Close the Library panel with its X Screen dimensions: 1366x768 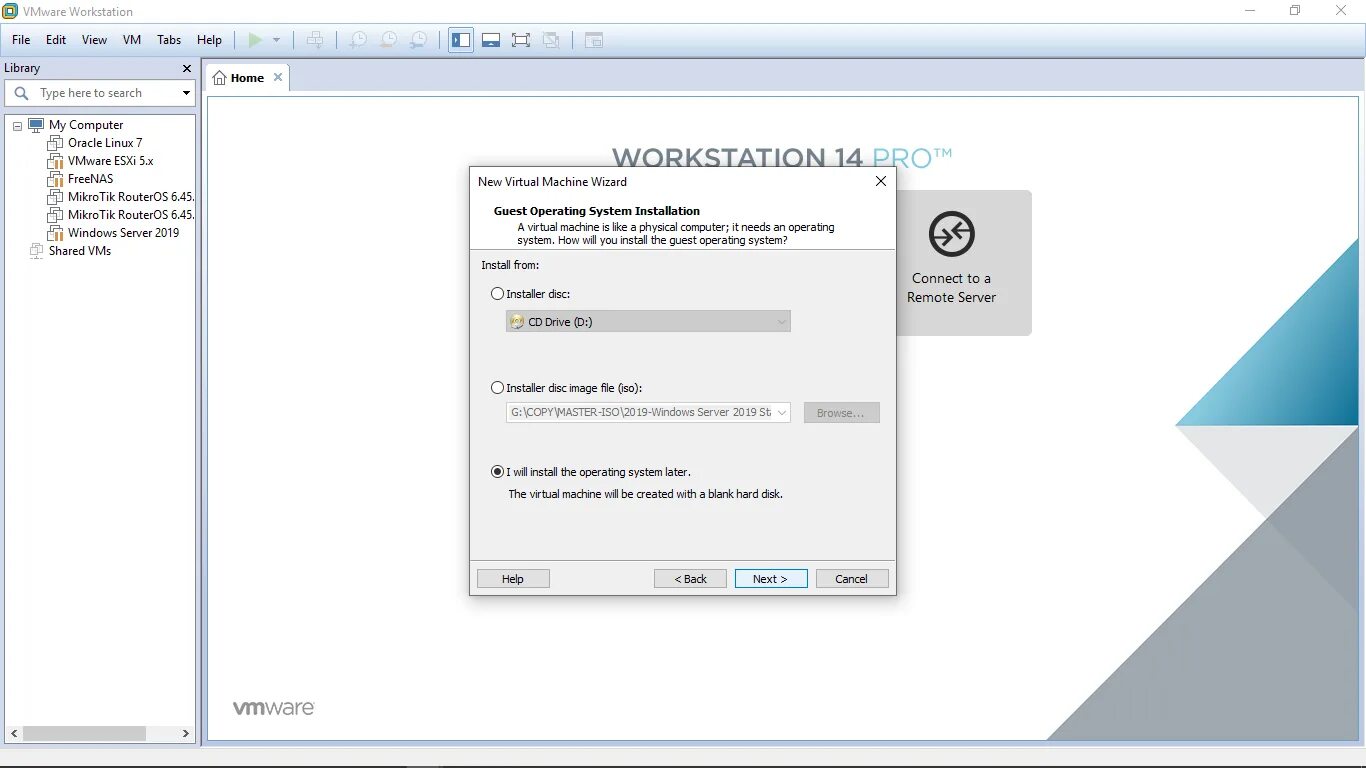[x=186, y=68]
